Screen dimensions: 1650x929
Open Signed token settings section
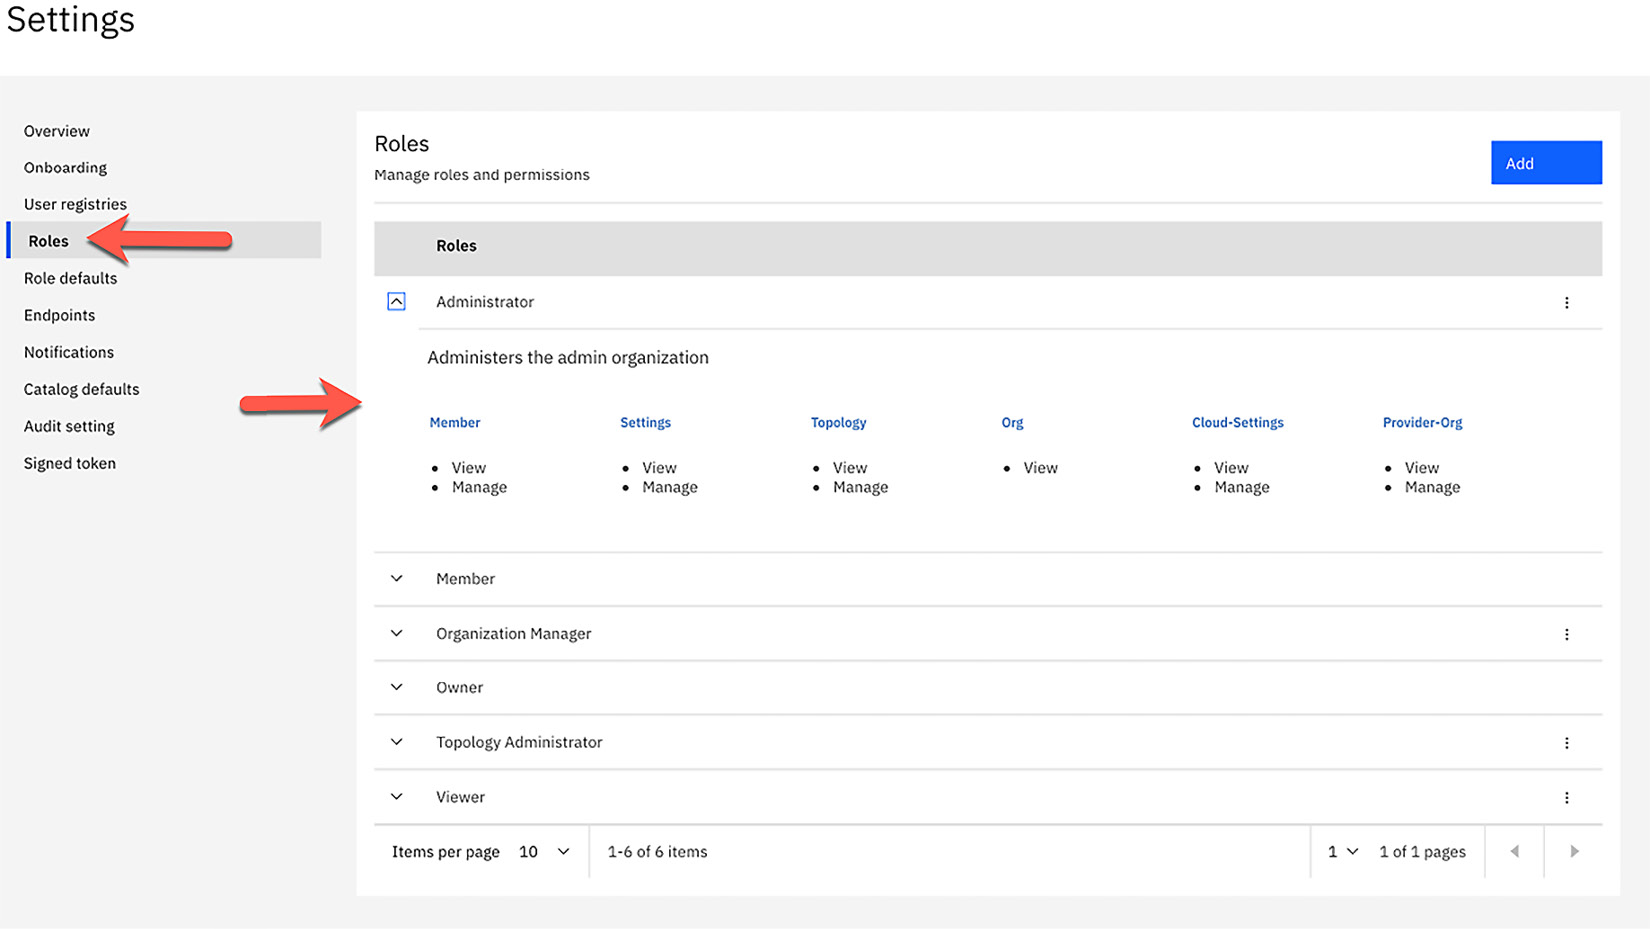click(70, 463)
